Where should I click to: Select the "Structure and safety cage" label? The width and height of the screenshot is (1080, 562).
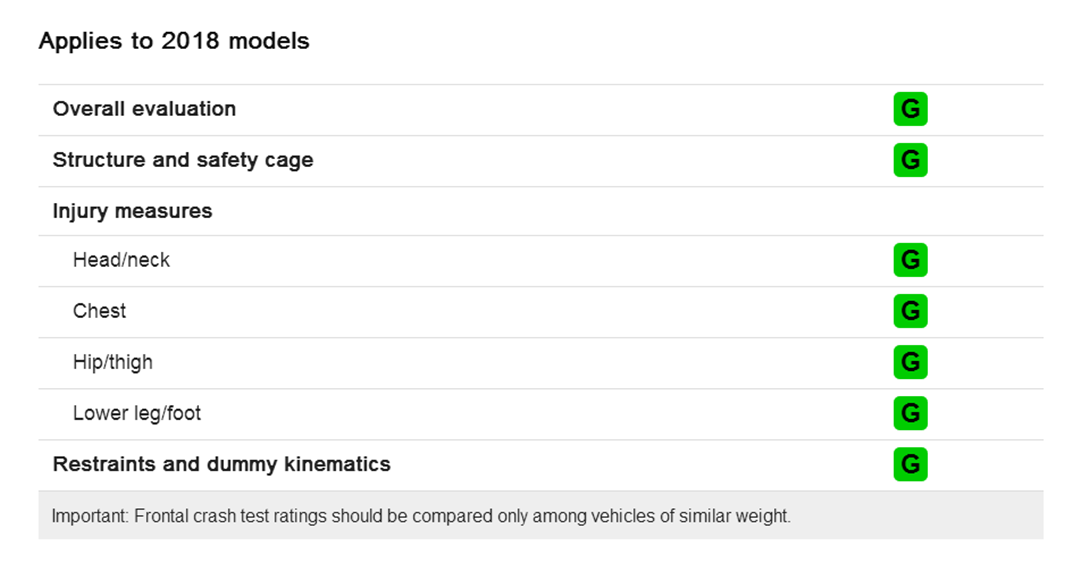(183, 160)
